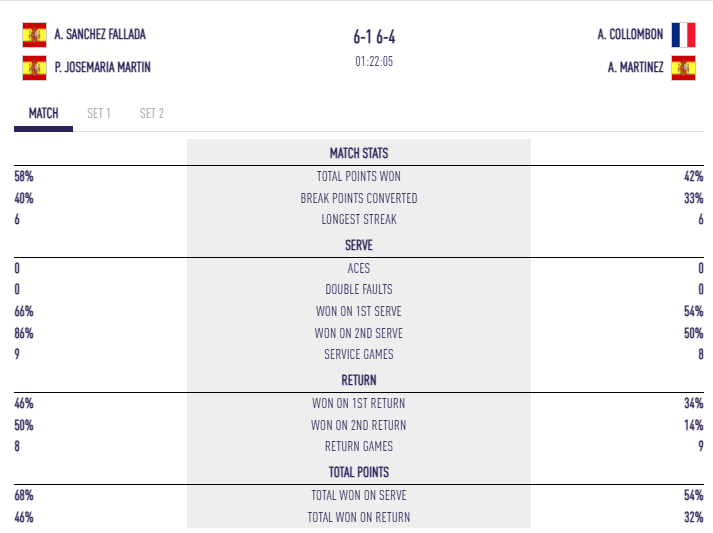Open the SET 2 tab
The height and width of the screenshot is (533, 713).
pos(152,113)
